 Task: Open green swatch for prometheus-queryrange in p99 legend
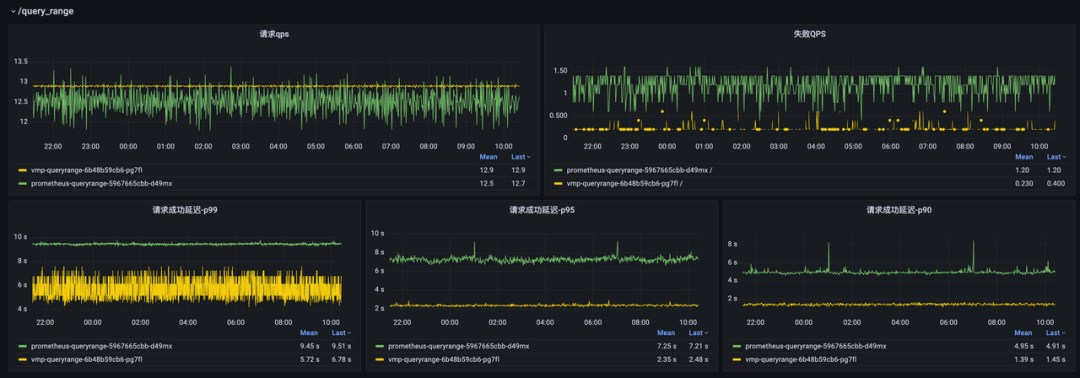tap(23, 346)
